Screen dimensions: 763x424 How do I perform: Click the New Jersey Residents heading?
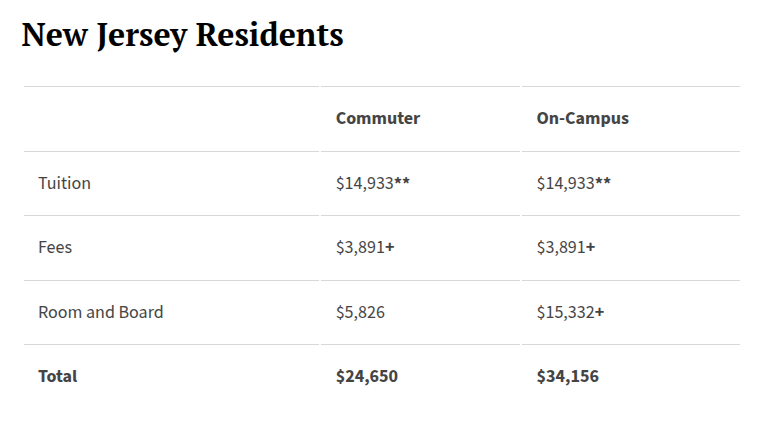coord(182,36)
